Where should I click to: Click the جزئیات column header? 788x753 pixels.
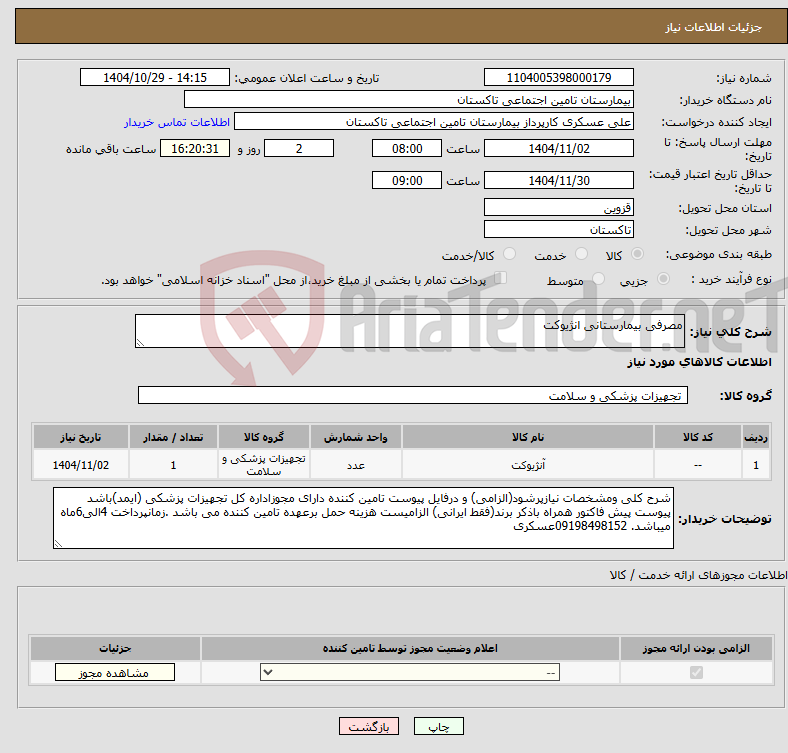[115, 648]
